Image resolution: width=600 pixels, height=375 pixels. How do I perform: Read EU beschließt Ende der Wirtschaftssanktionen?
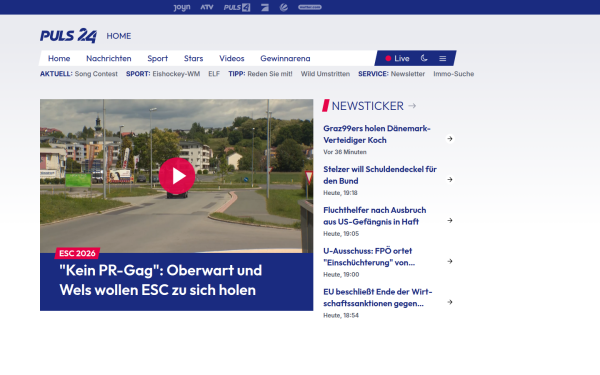[x=378, y=297]
